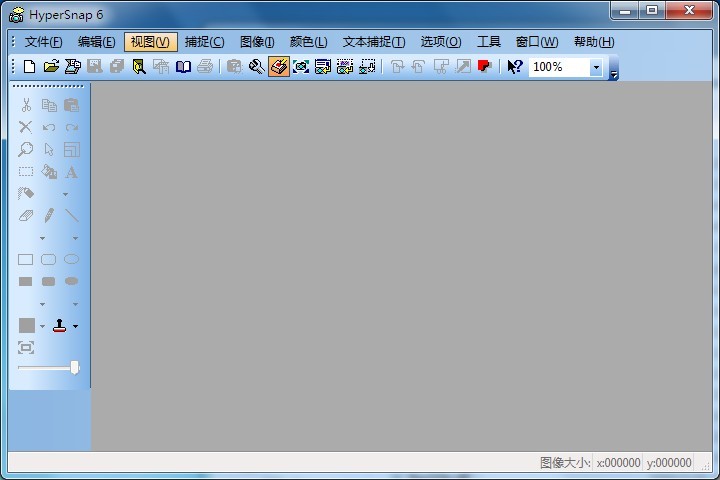Open the 文本捕捉(T) menu
Viewport: 720px width, 480px height.
[373, 42]
